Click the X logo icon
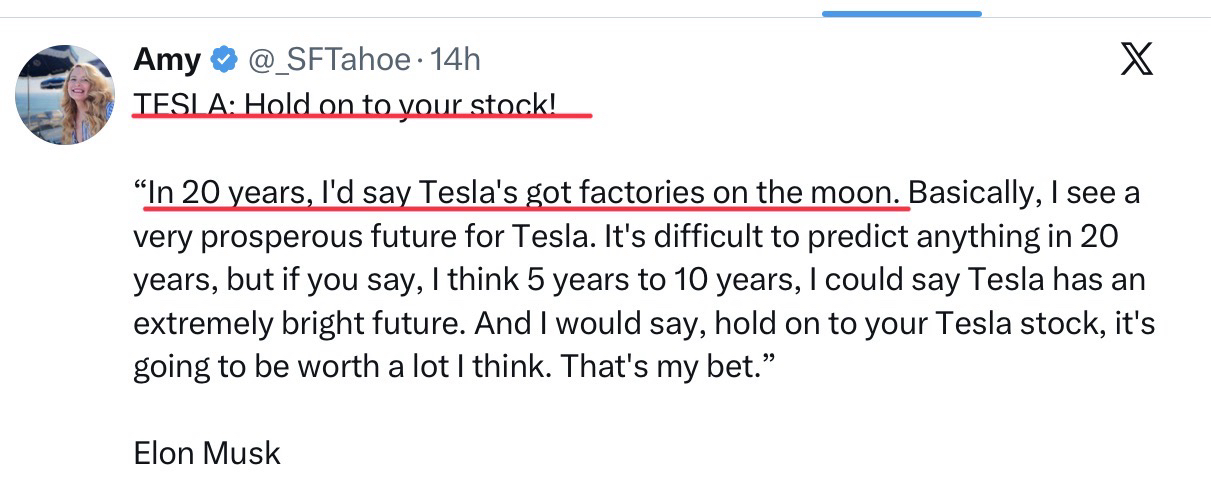This screenshot has width=1211, height=478. point(1136,60)
